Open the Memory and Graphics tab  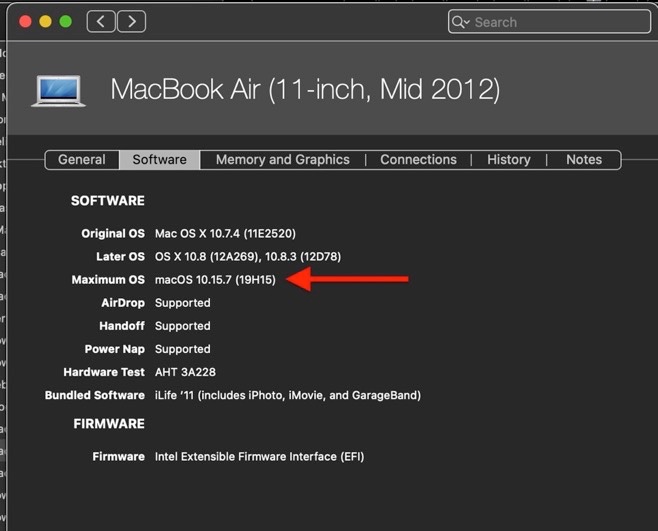click(x=282, y=160)
